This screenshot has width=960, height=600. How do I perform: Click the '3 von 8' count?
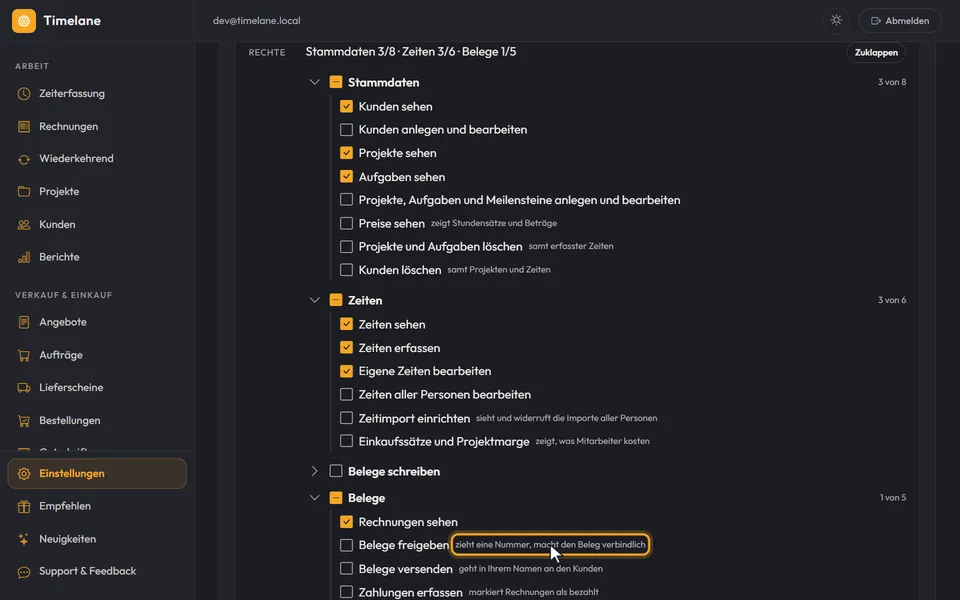[x=892, y=82]
